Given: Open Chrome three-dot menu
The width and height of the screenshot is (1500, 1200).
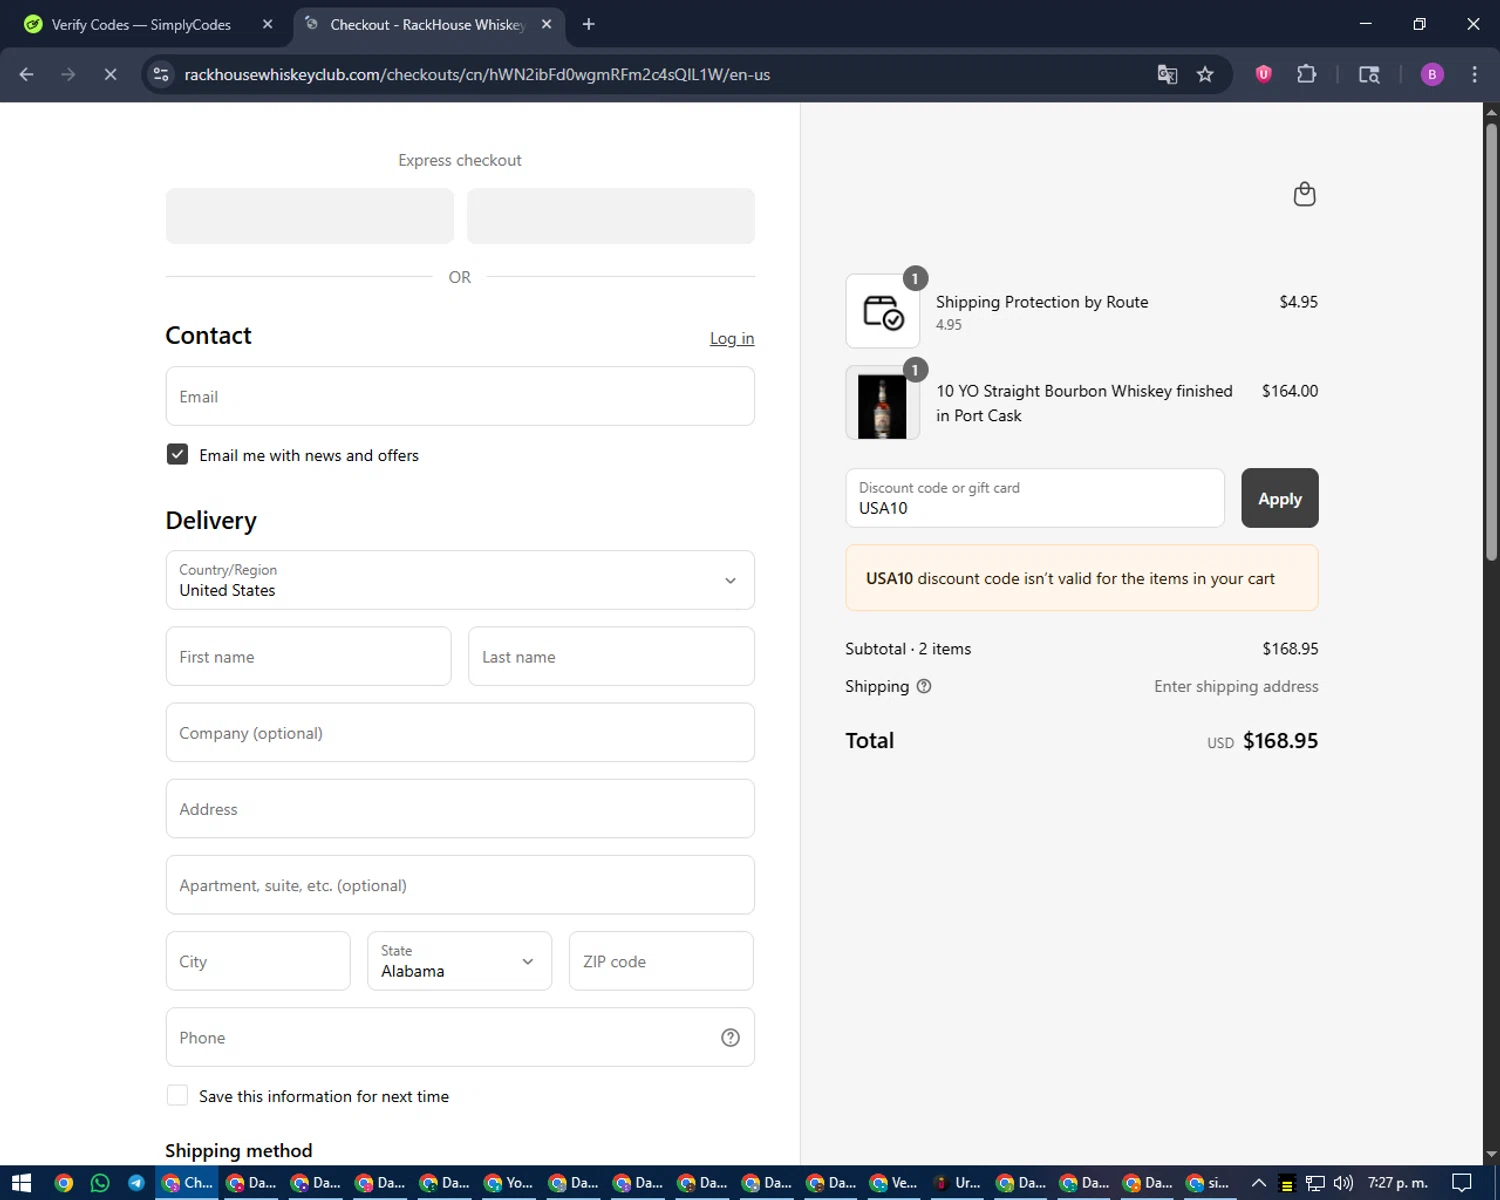Looking at the screenshot, I should click(1474, 74).
